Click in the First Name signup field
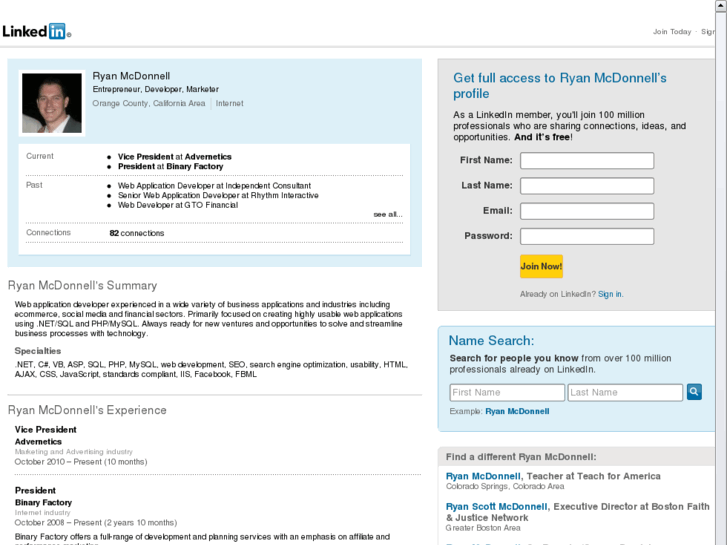Viewport: 727px width, 545px height. tap(587, 160)
